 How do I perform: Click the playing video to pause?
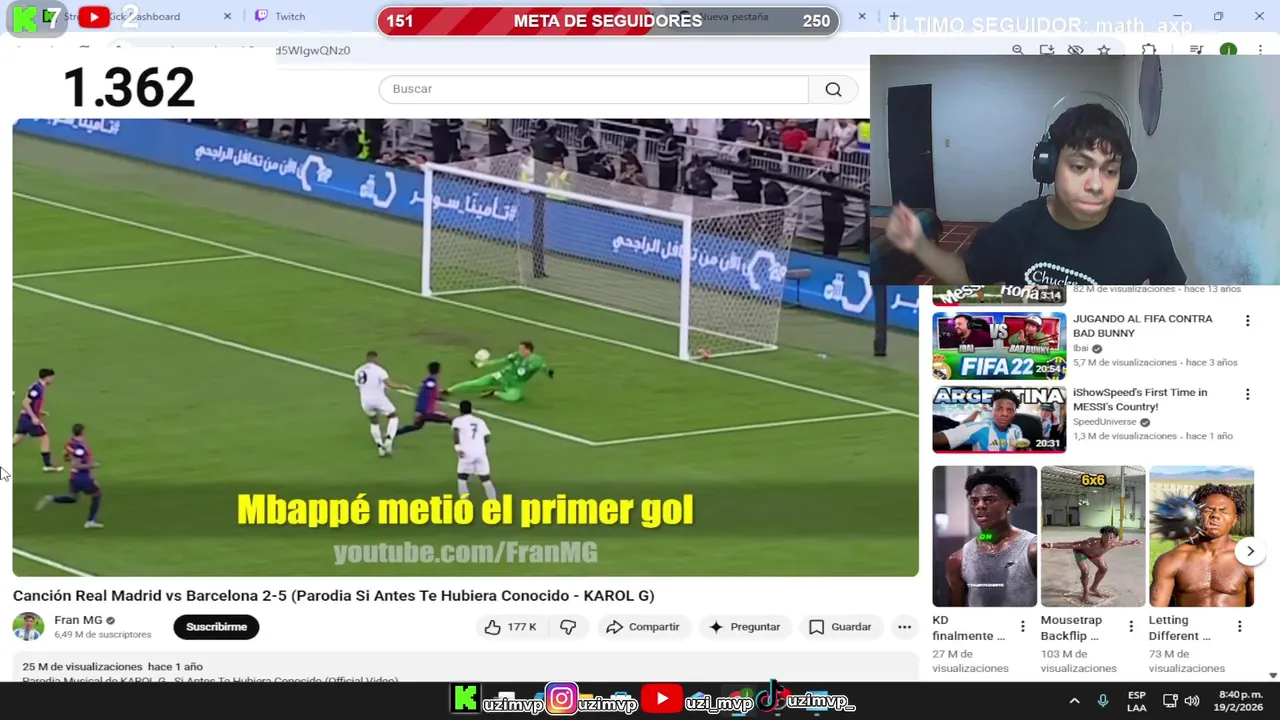(465, 347)
